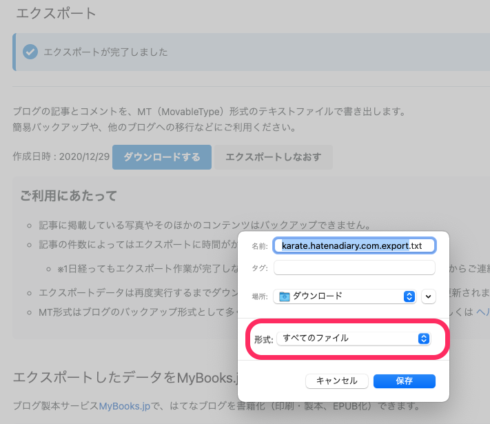Click the 保存 save button

coord(404,381)
